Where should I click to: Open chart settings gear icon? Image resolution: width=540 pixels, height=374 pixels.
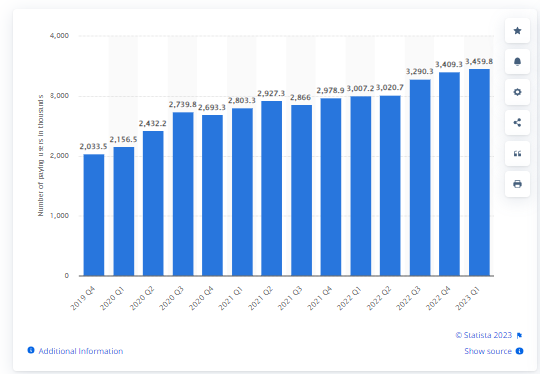[517, 92]
